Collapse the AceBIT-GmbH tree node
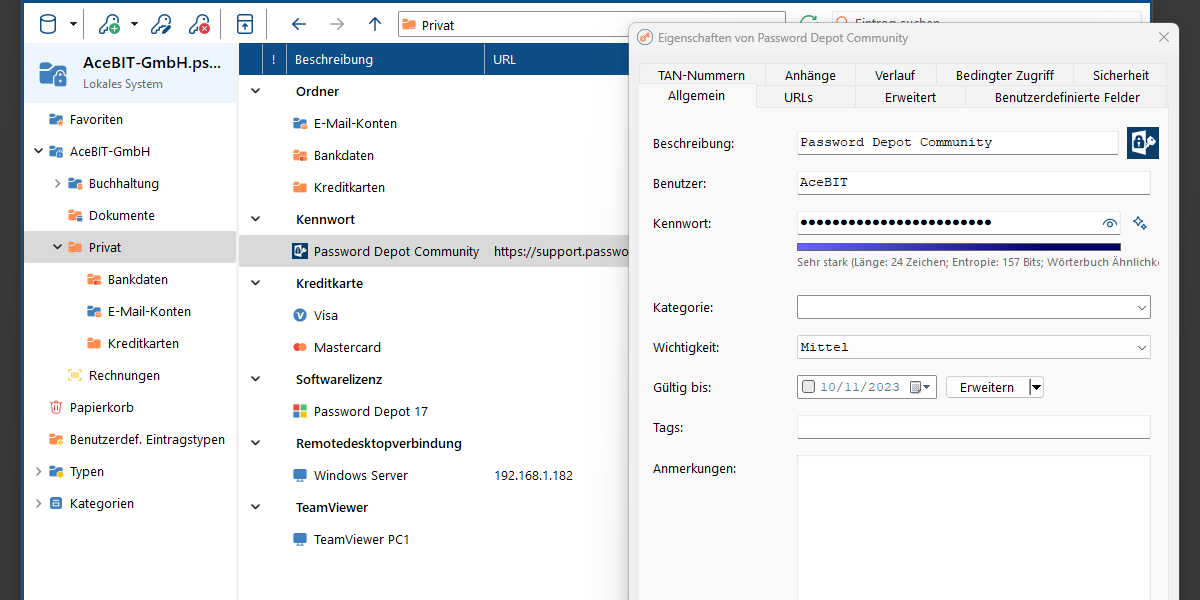 pyautogui.click(x=39, y=151)
